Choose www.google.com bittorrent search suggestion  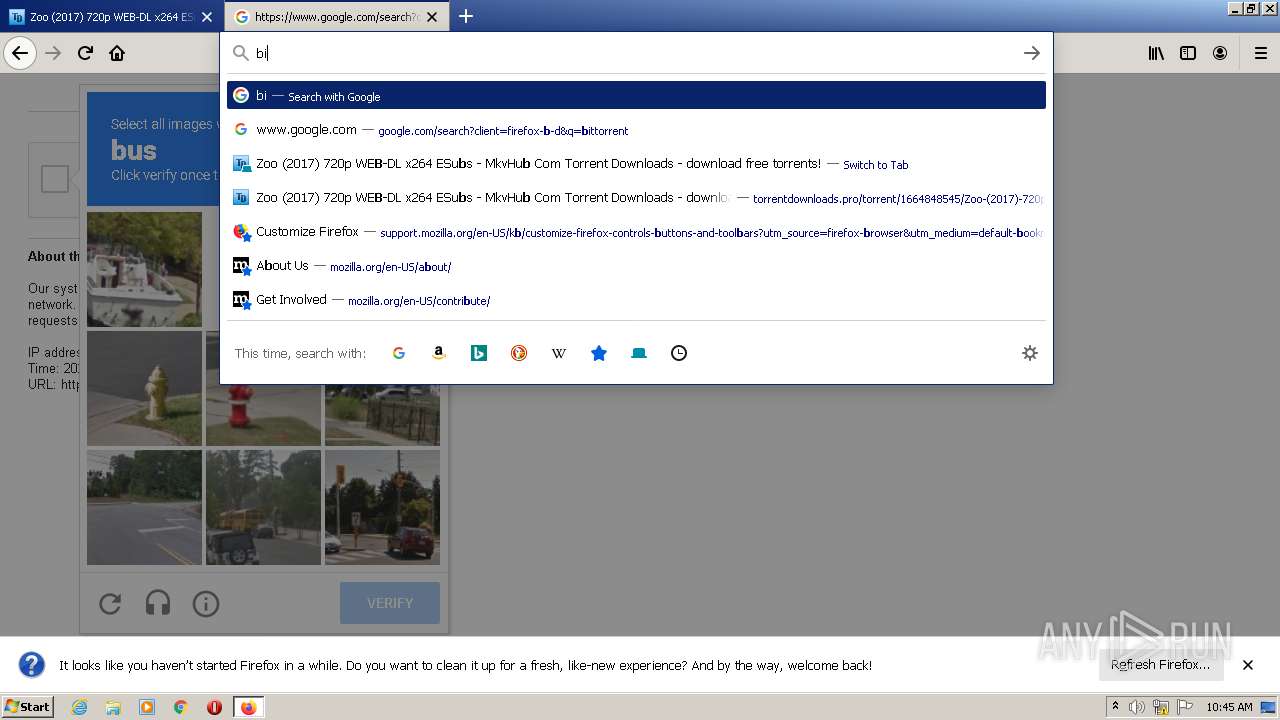pos(636,130)
